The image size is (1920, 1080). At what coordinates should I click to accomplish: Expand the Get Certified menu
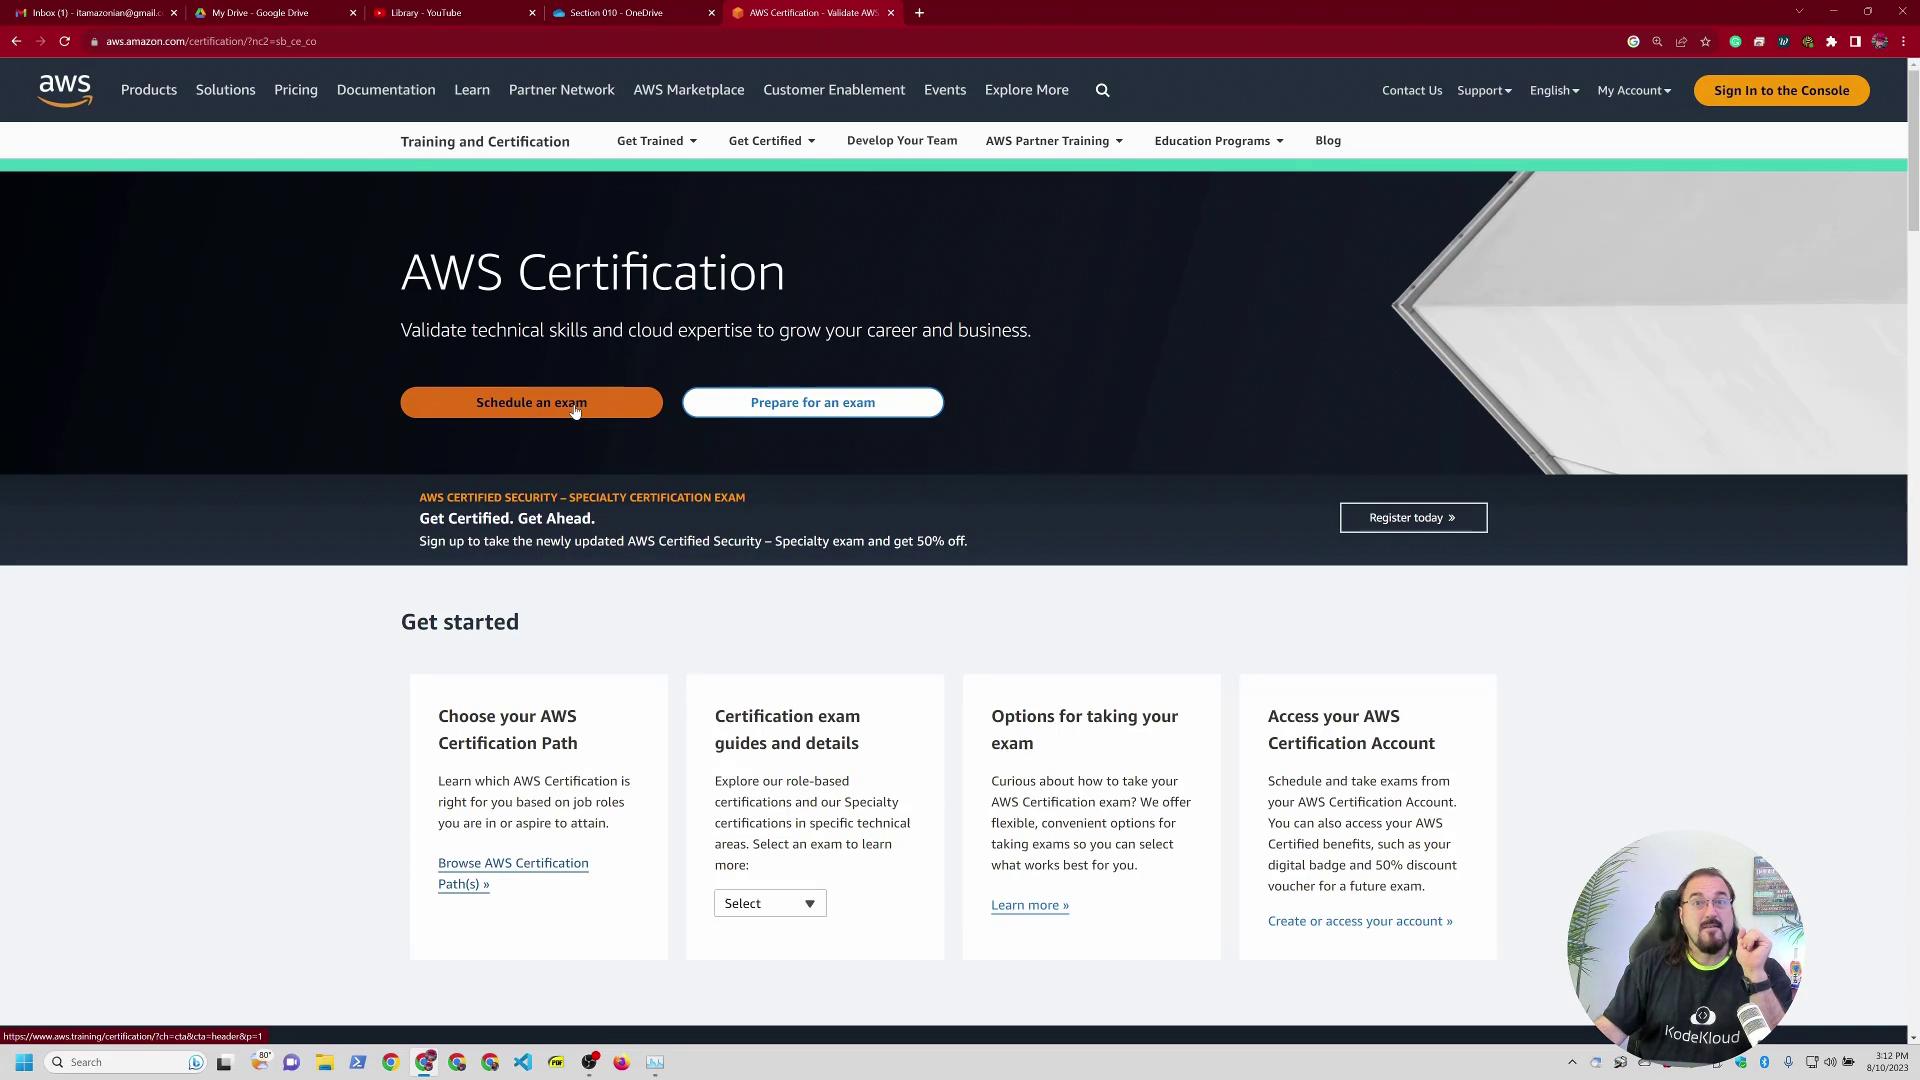771,141
